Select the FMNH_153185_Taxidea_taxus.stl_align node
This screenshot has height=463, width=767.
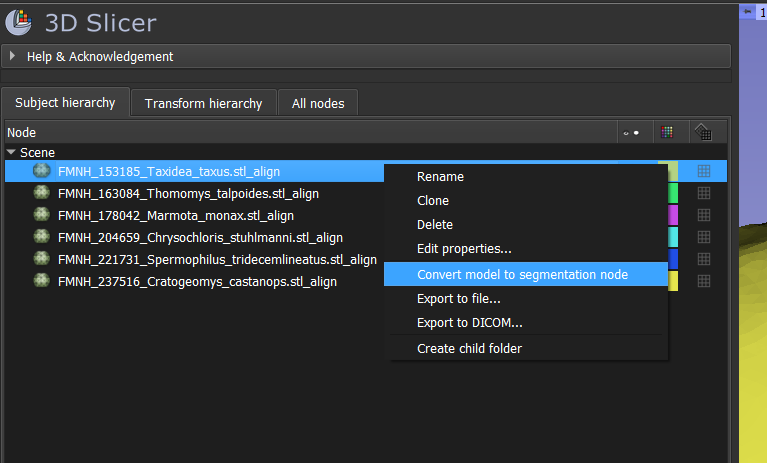point(169,172)
